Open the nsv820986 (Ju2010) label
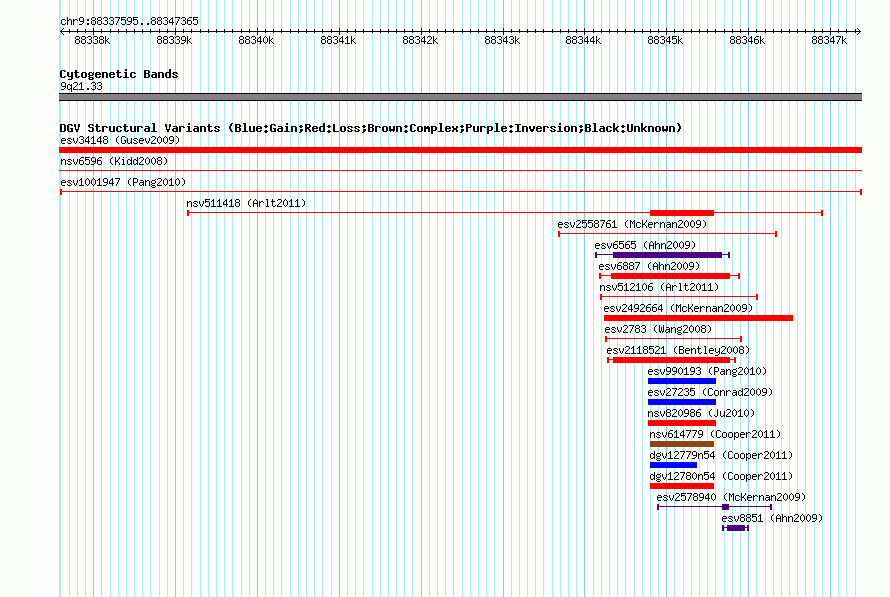The height and width of the screenshot is (597, 890). pos(702,413)
